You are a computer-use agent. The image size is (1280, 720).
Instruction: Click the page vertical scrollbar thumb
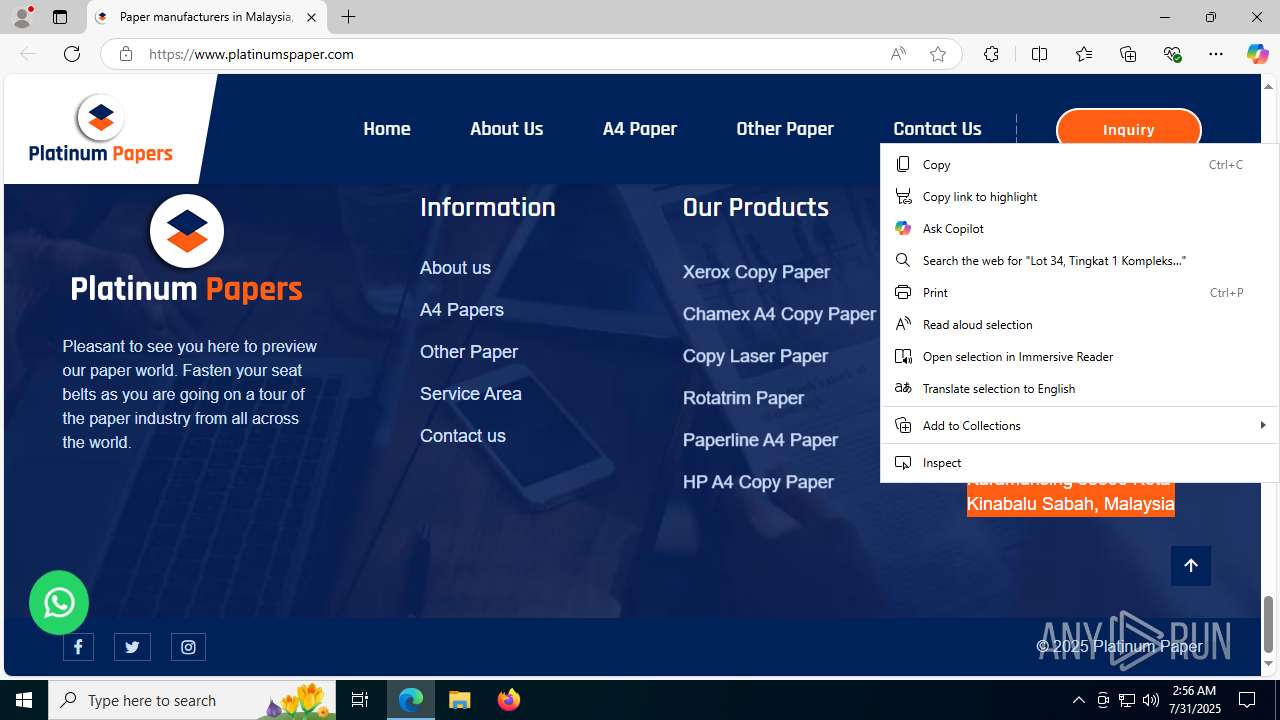[1269, 624]
